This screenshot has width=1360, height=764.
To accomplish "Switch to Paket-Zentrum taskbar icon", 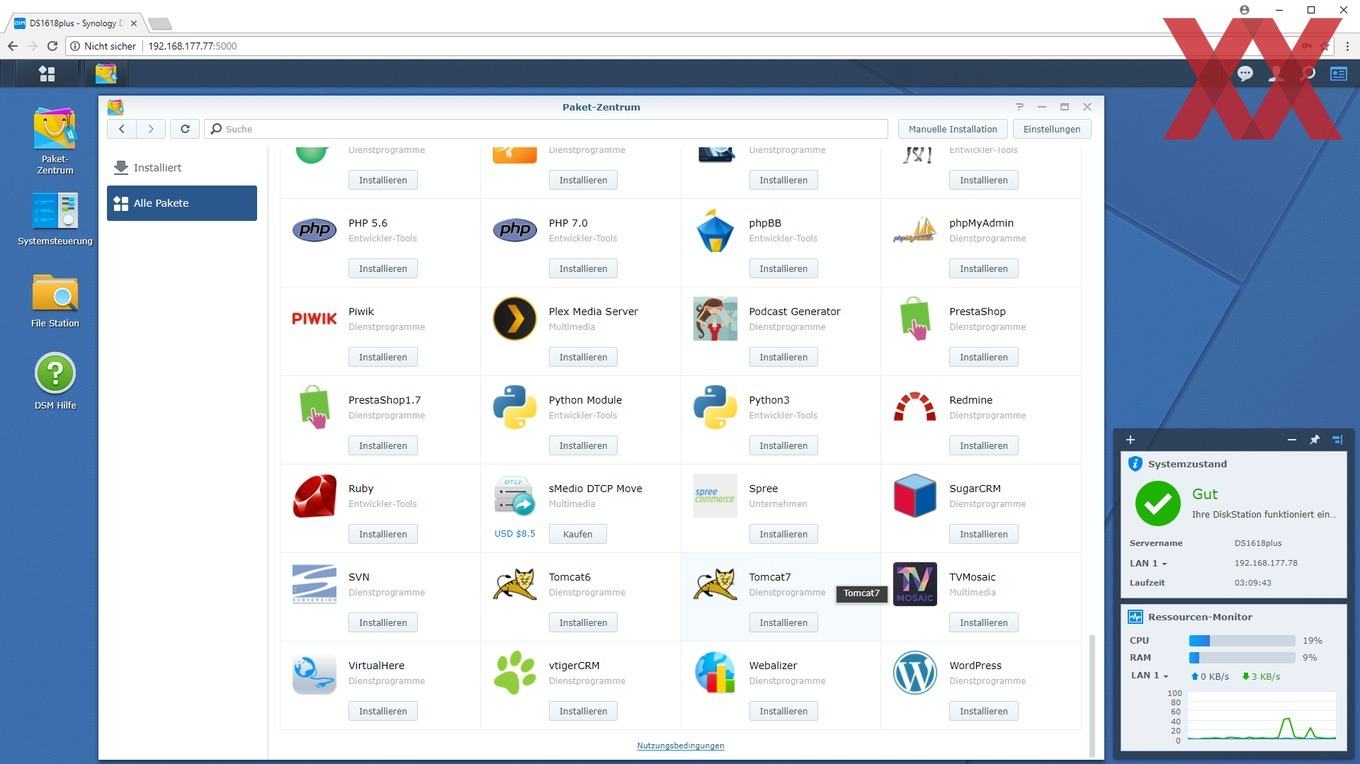I will click(x=106, y=73).
